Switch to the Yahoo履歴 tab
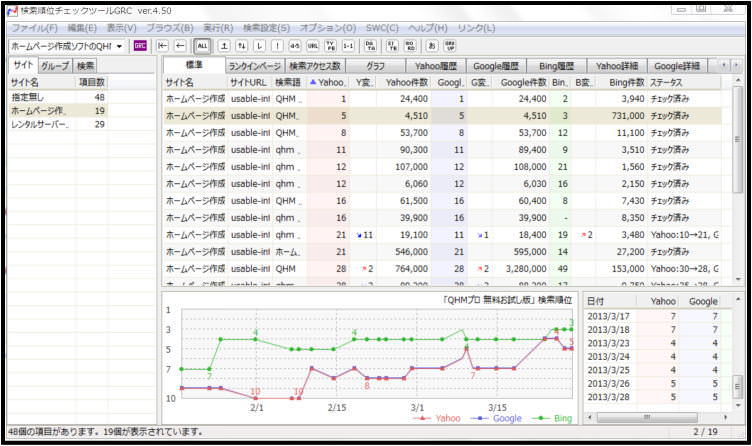 (x=436, y=66)
